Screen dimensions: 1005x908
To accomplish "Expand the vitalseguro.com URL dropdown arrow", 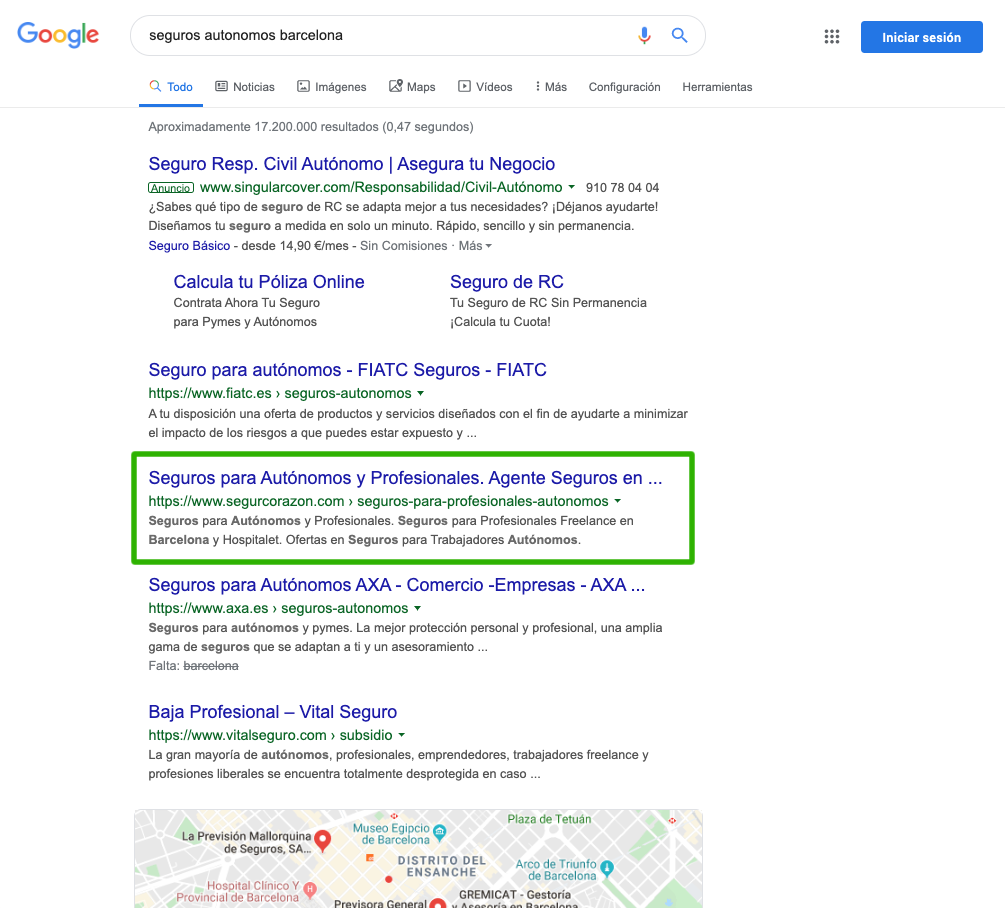I will coord(402,735).
